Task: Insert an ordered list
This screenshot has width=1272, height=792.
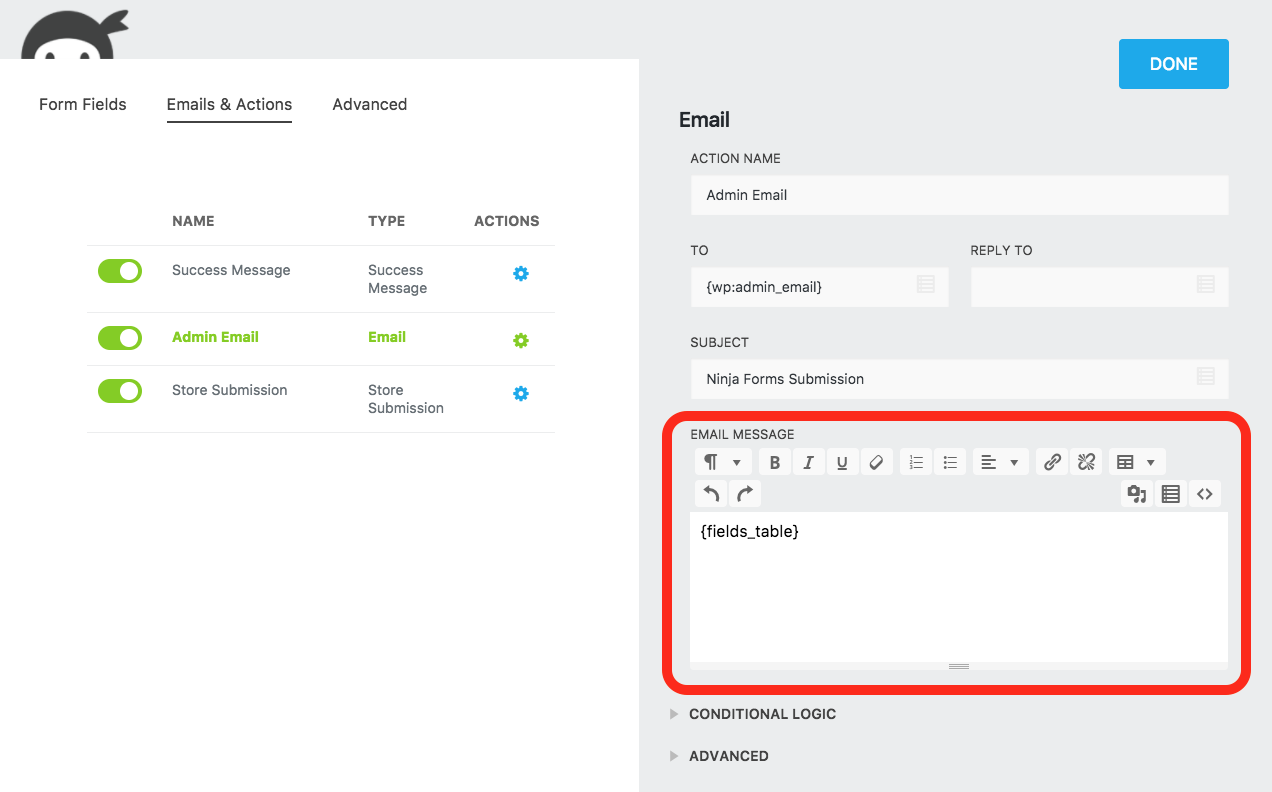Action: pos(915,461)
